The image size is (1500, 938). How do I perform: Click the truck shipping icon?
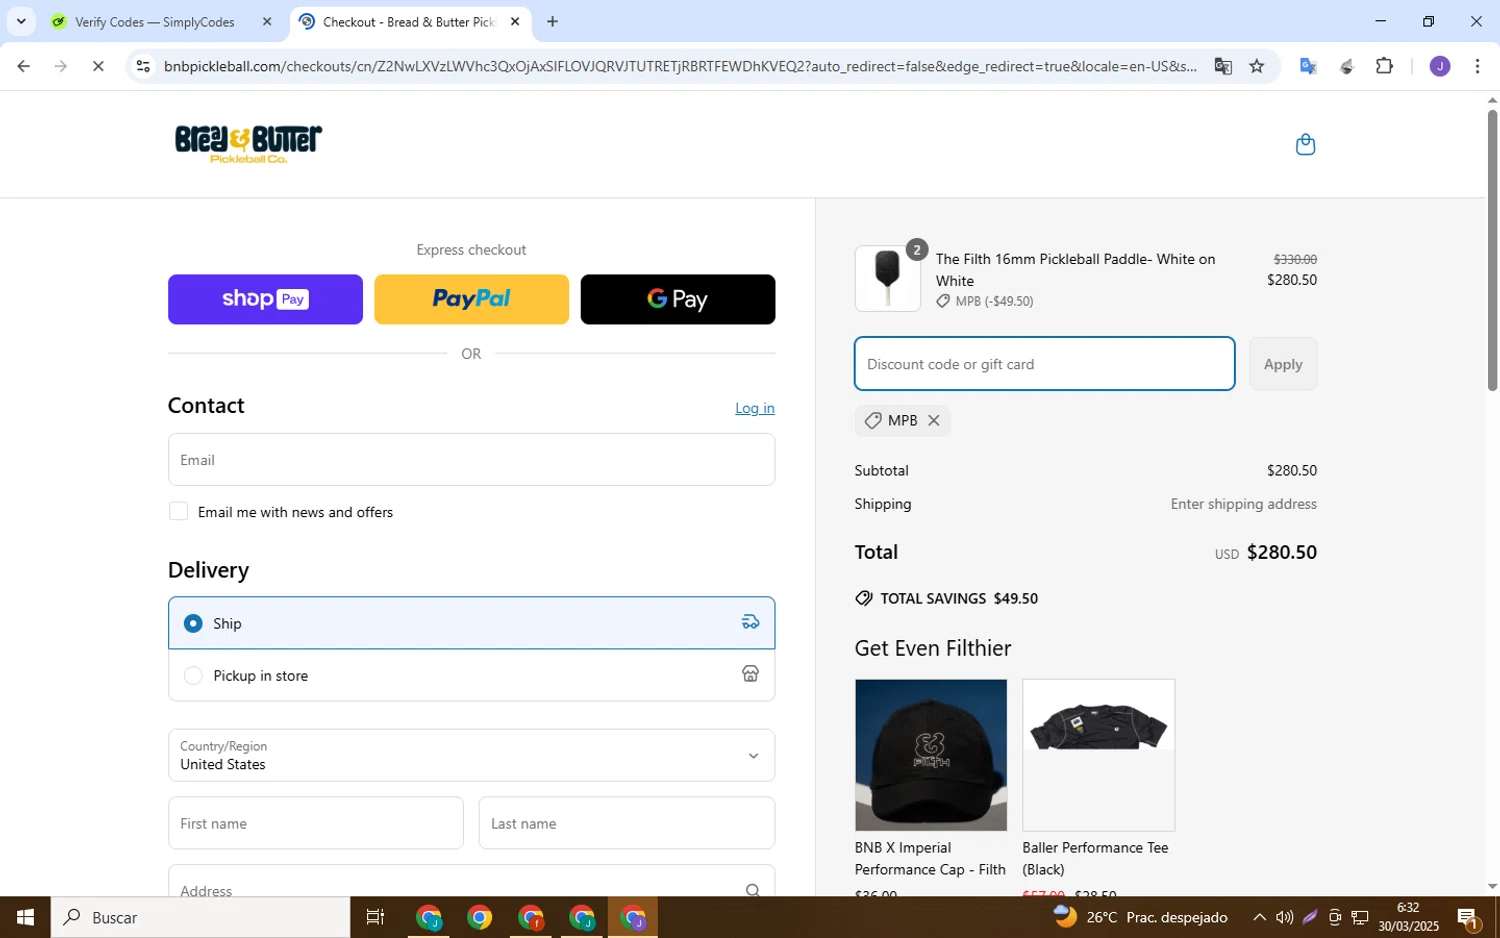click(750, 623)
